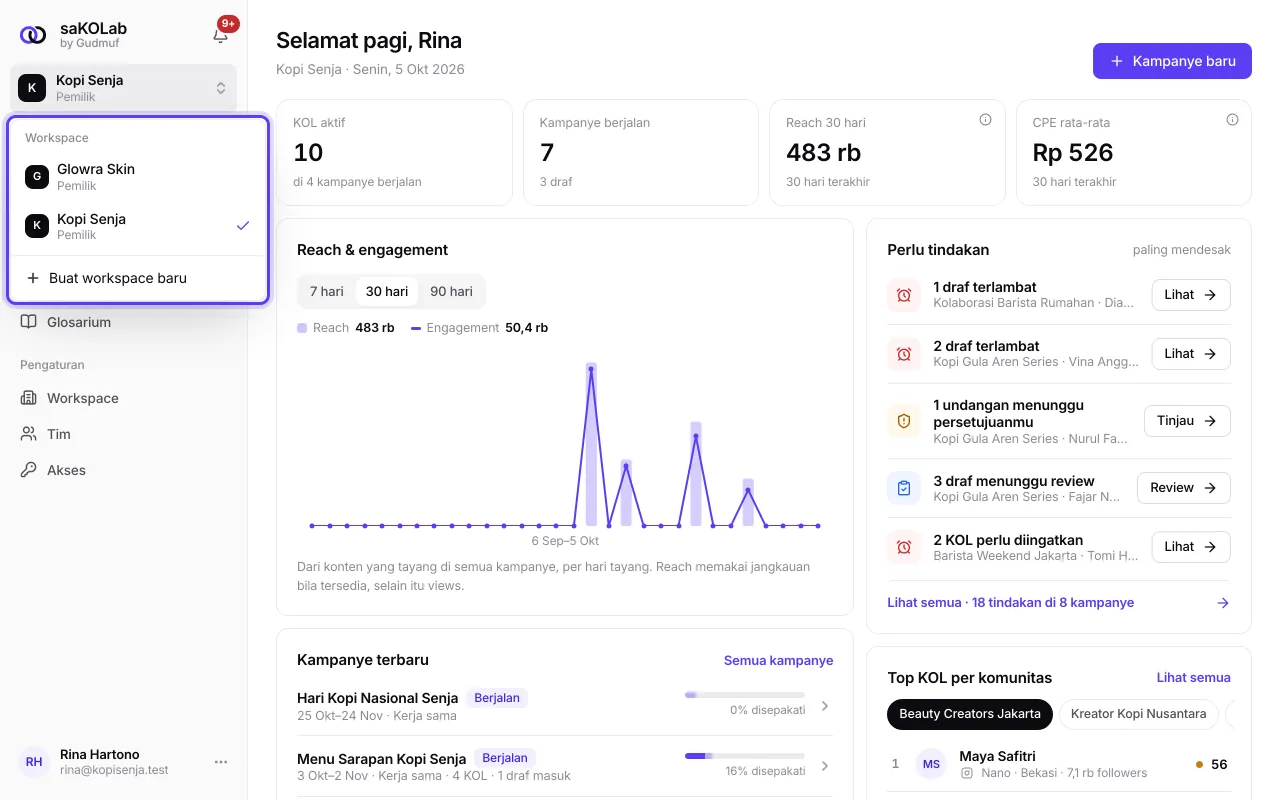Click shield icon for pending invitation
The image size is (1280, 800).
pyautogui.click(x=904, y=421)
